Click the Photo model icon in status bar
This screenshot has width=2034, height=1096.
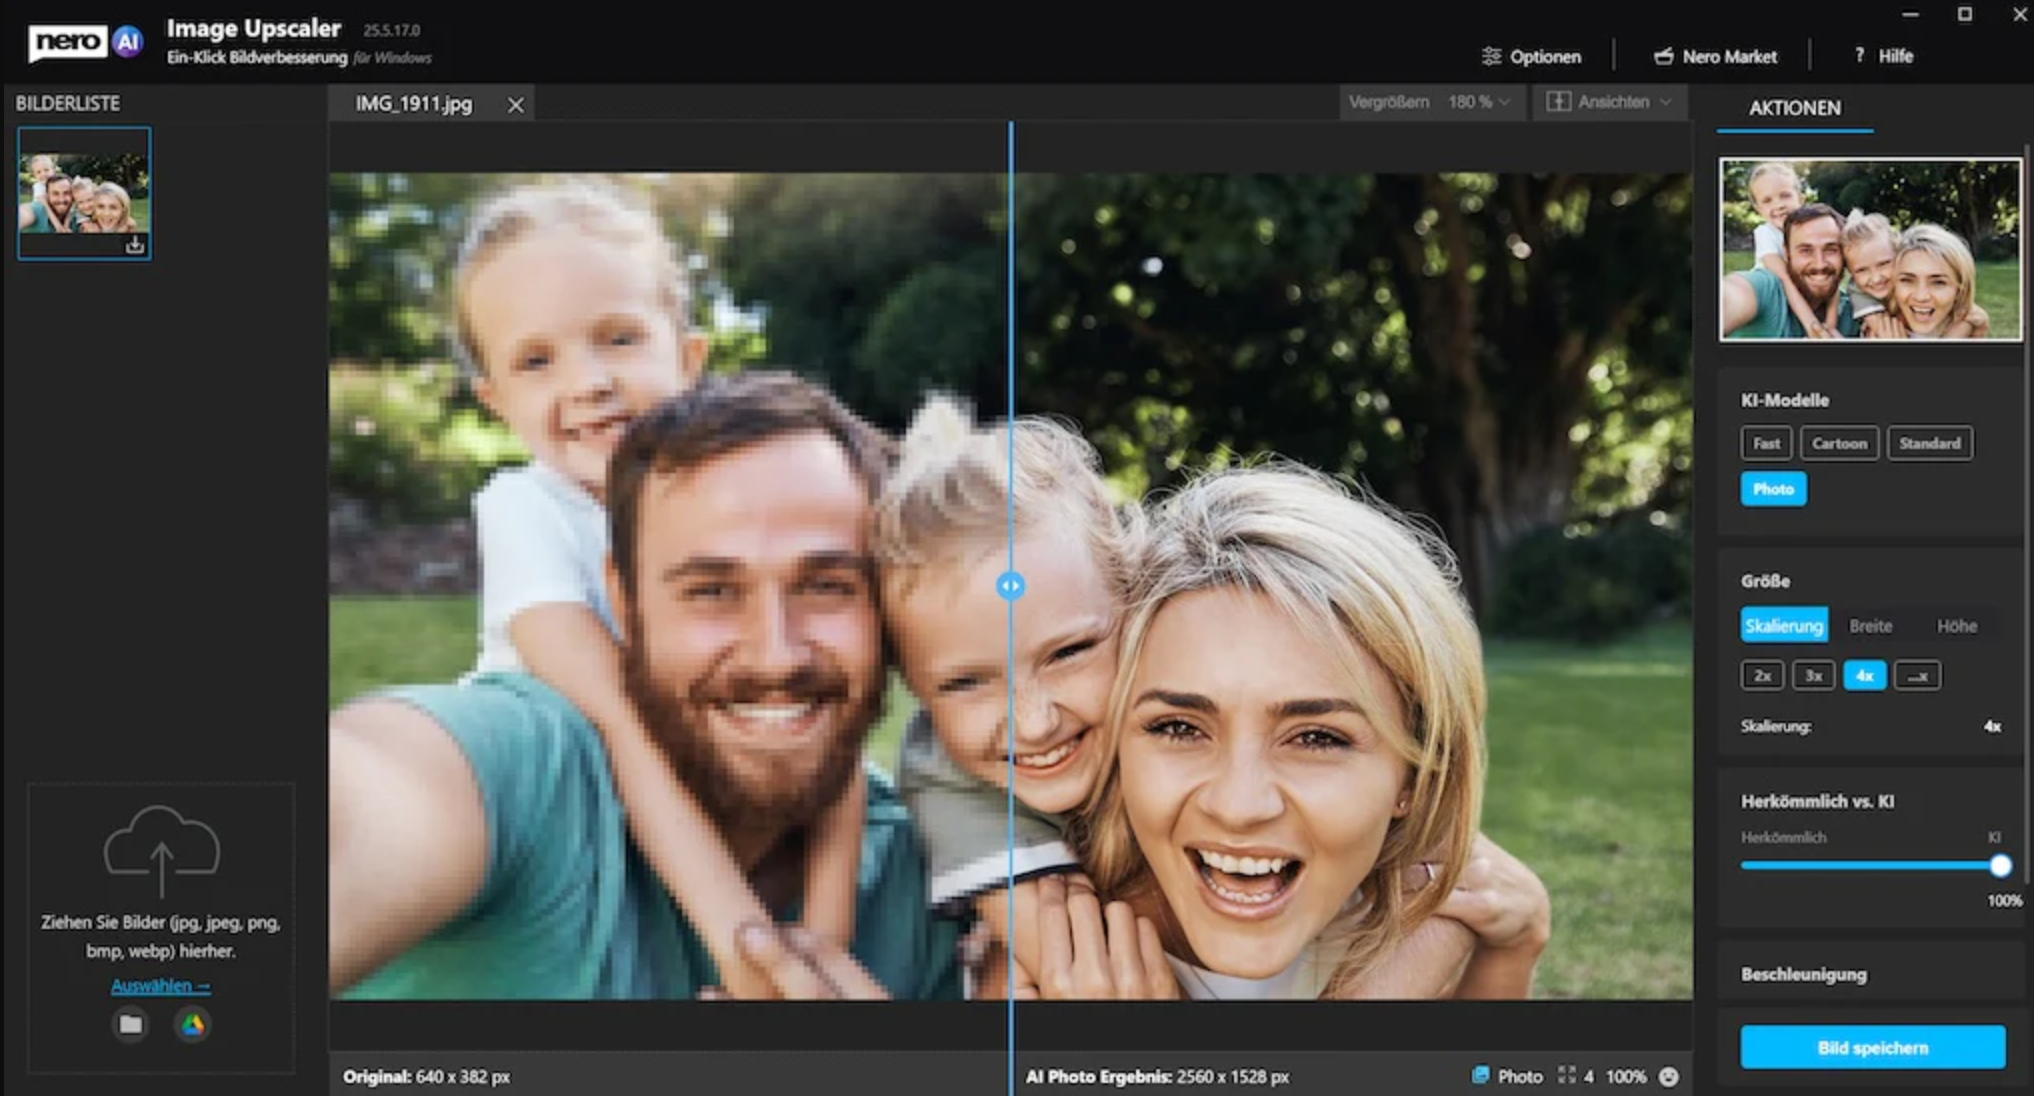click(x=1481, y=1076)
